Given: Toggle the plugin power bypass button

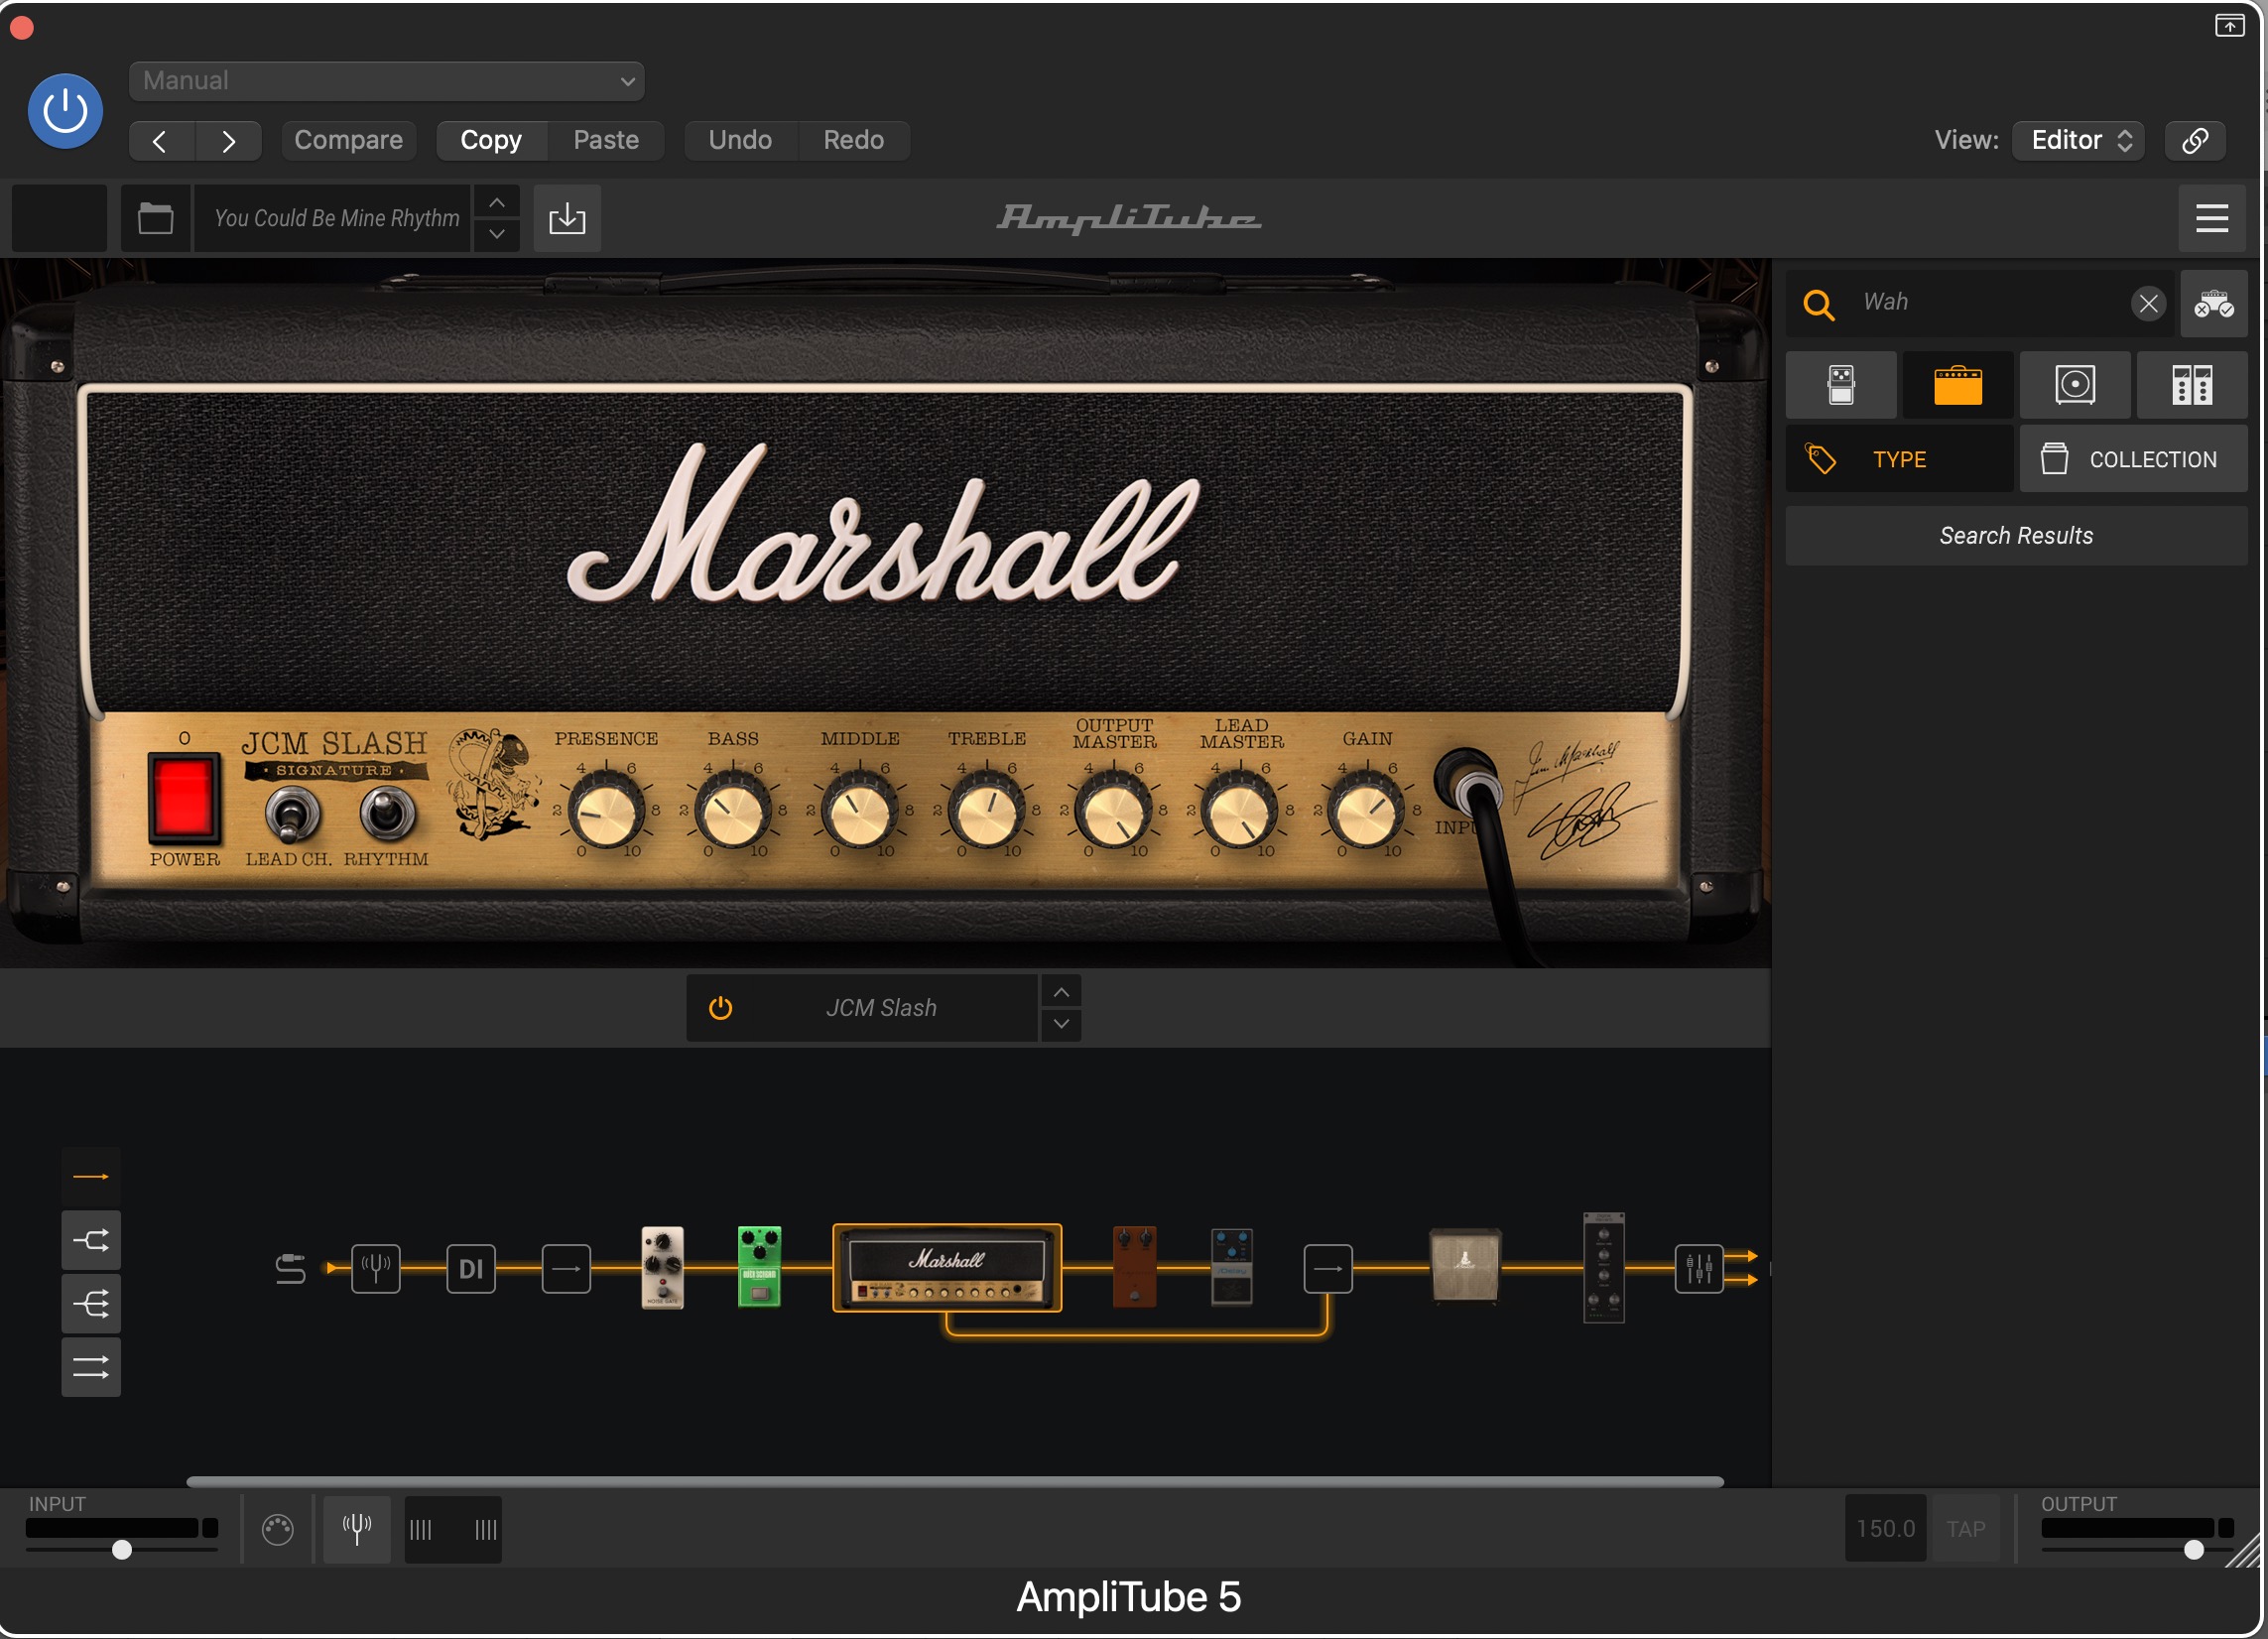Looking at the screenshot, I should (65, 111).
